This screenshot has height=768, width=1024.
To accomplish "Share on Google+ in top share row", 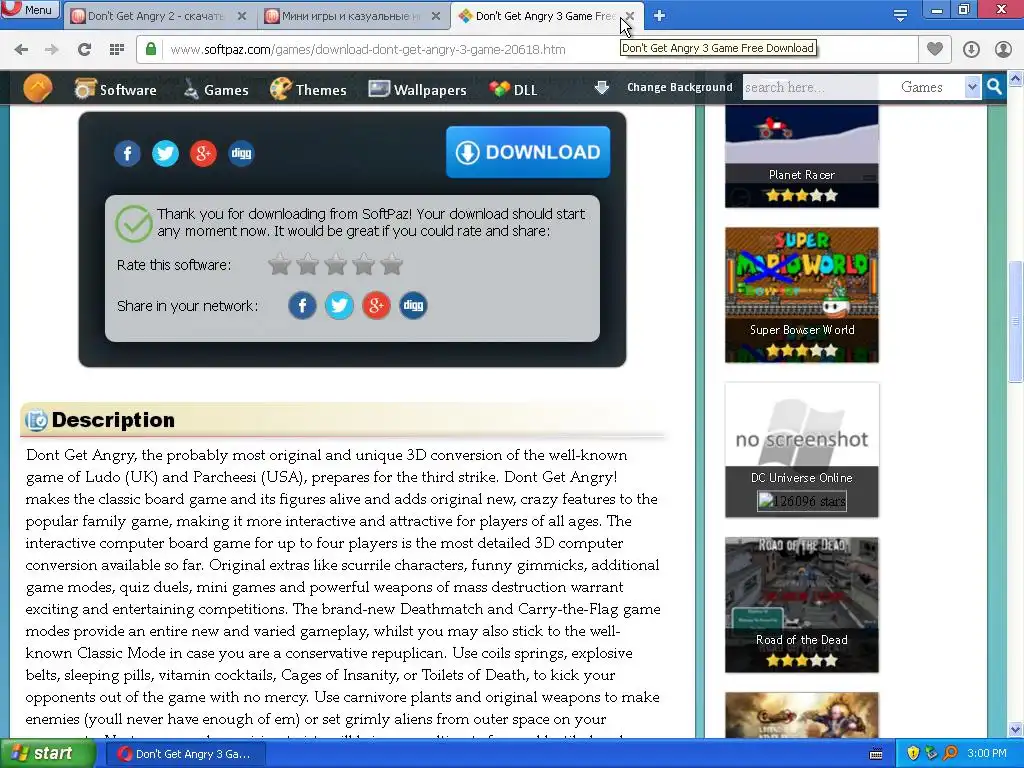I will coord(203,153).
